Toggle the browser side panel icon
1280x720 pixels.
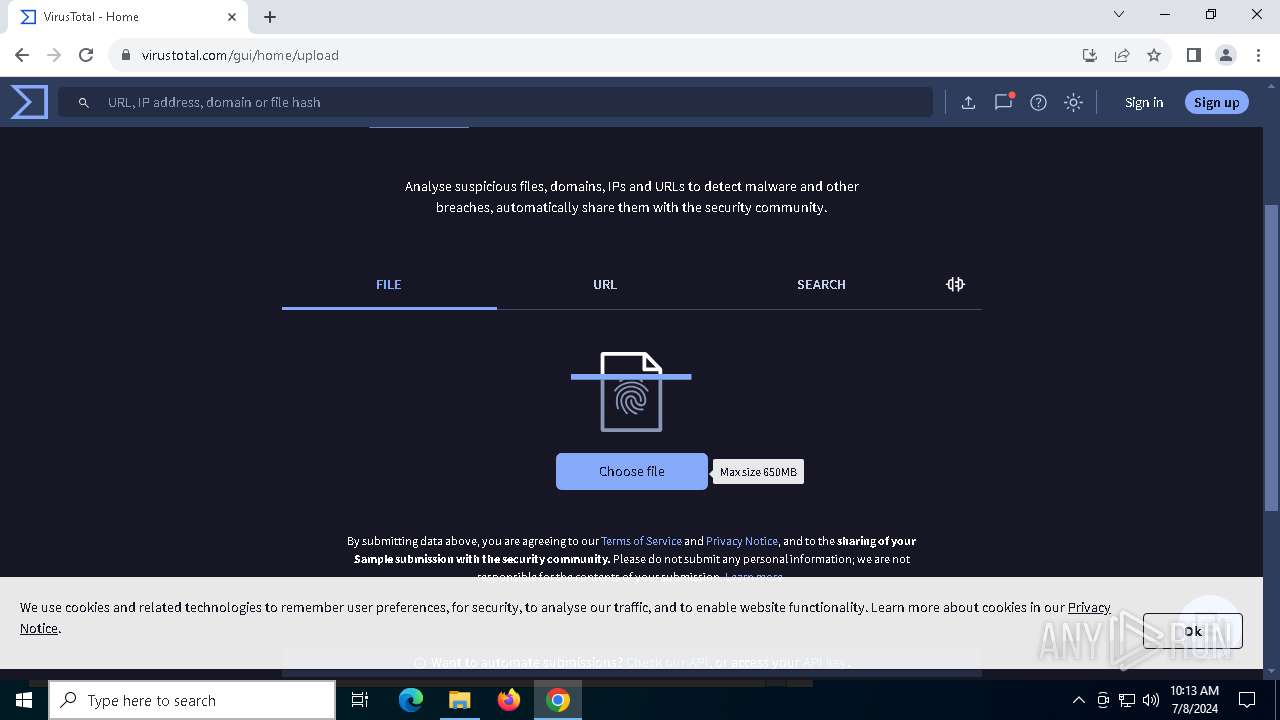(x=1193, y=55)
